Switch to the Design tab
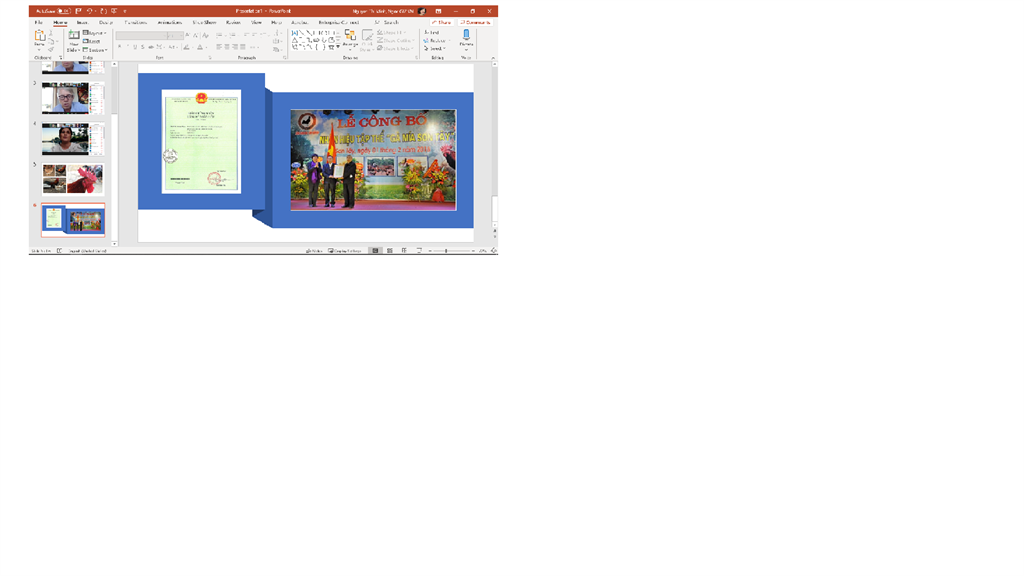 click(106, 22)
